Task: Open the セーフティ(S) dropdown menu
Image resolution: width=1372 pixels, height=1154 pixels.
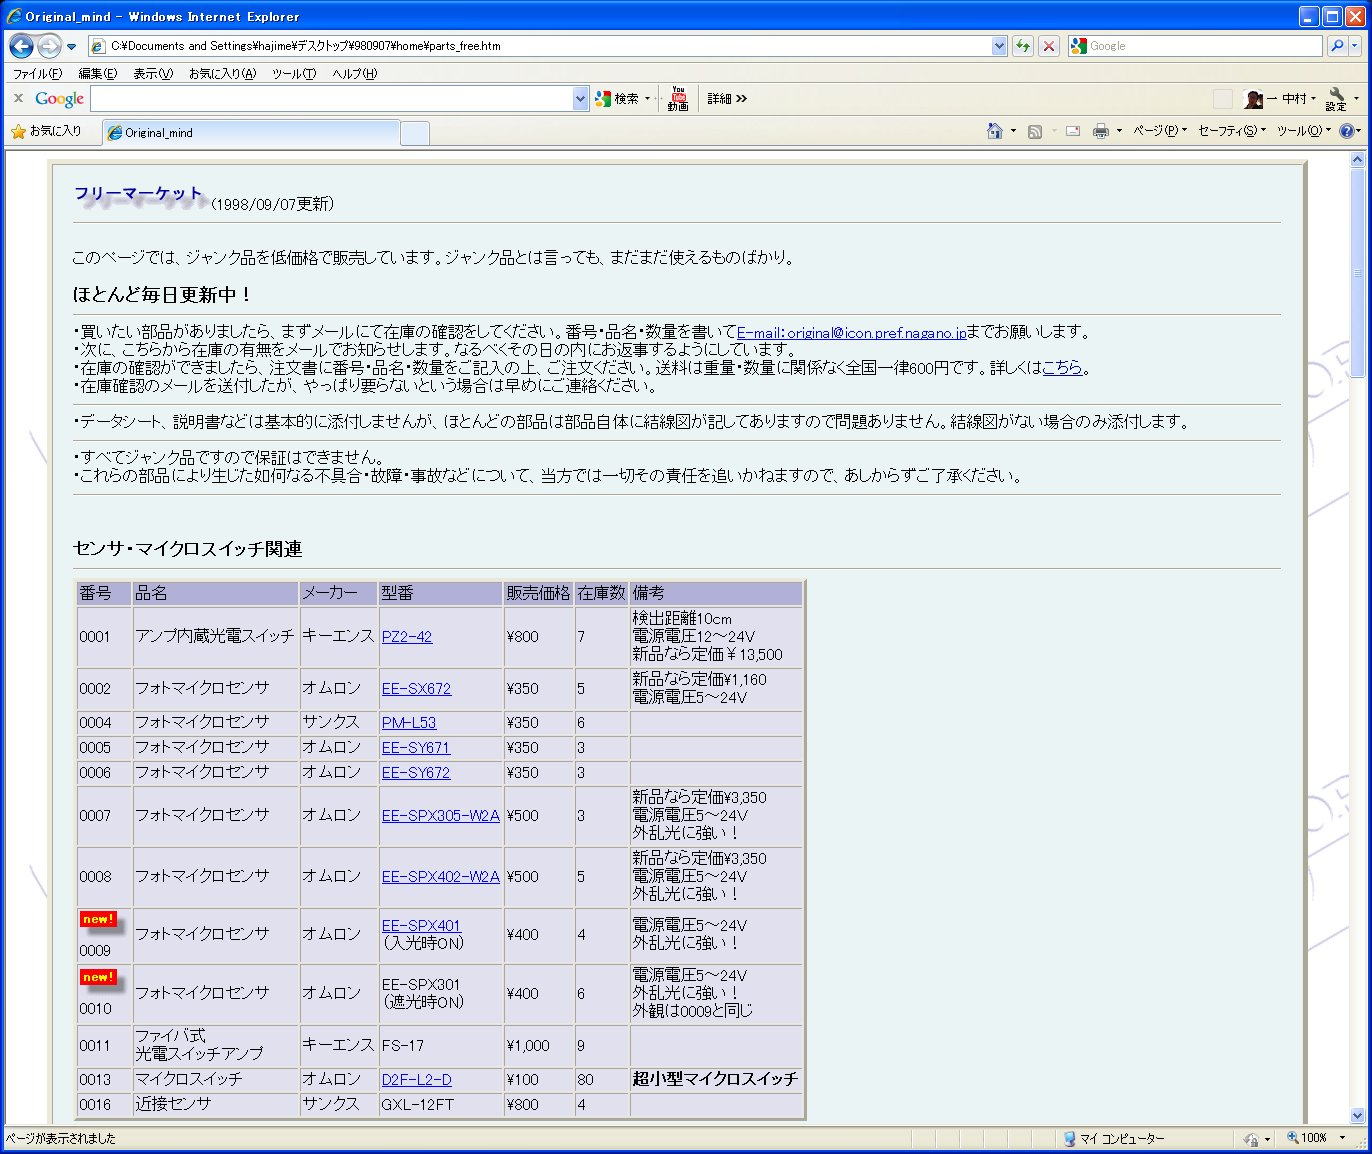Action: click(1230, 131)
